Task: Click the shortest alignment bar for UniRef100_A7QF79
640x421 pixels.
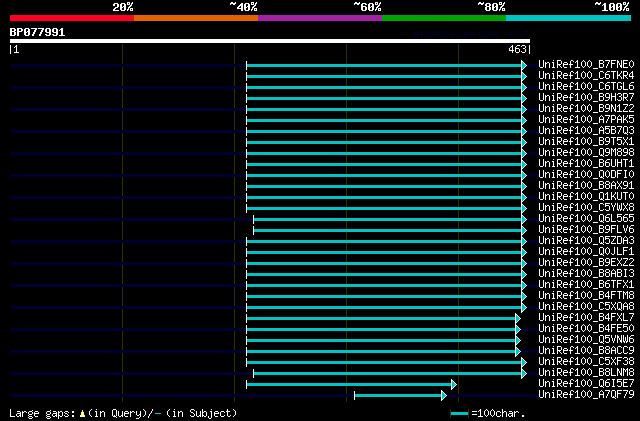Action: pos(398,396)
